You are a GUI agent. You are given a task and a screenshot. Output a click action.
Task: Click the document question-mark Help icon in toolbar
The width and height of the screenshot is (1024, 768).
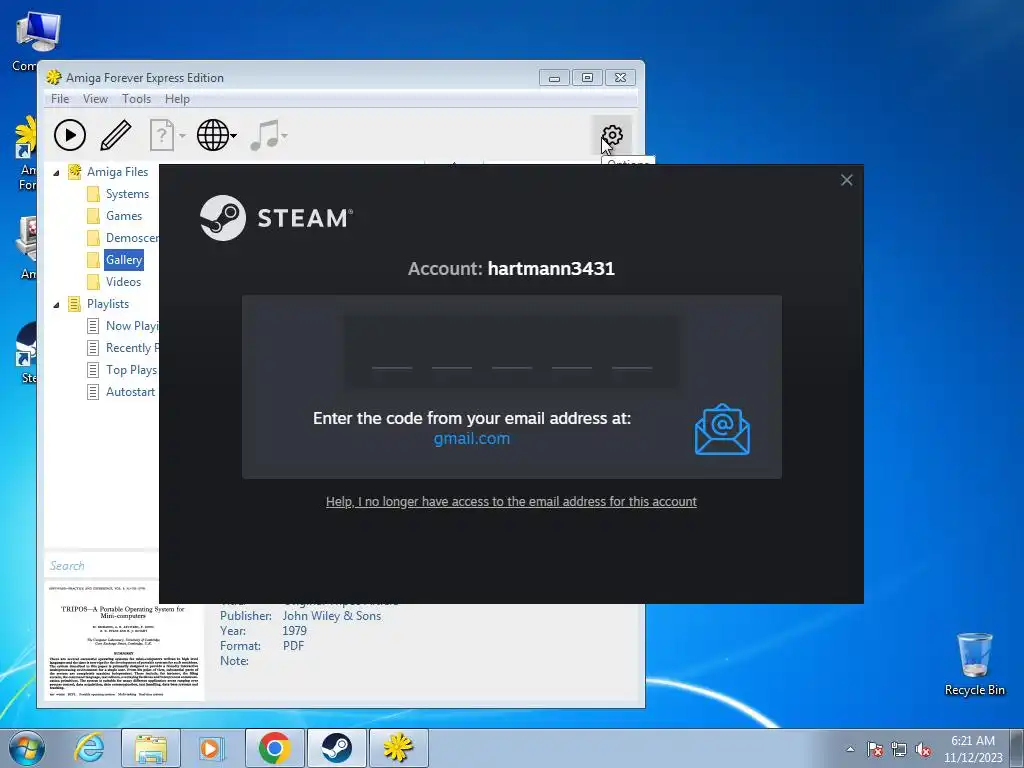(162, 135)
